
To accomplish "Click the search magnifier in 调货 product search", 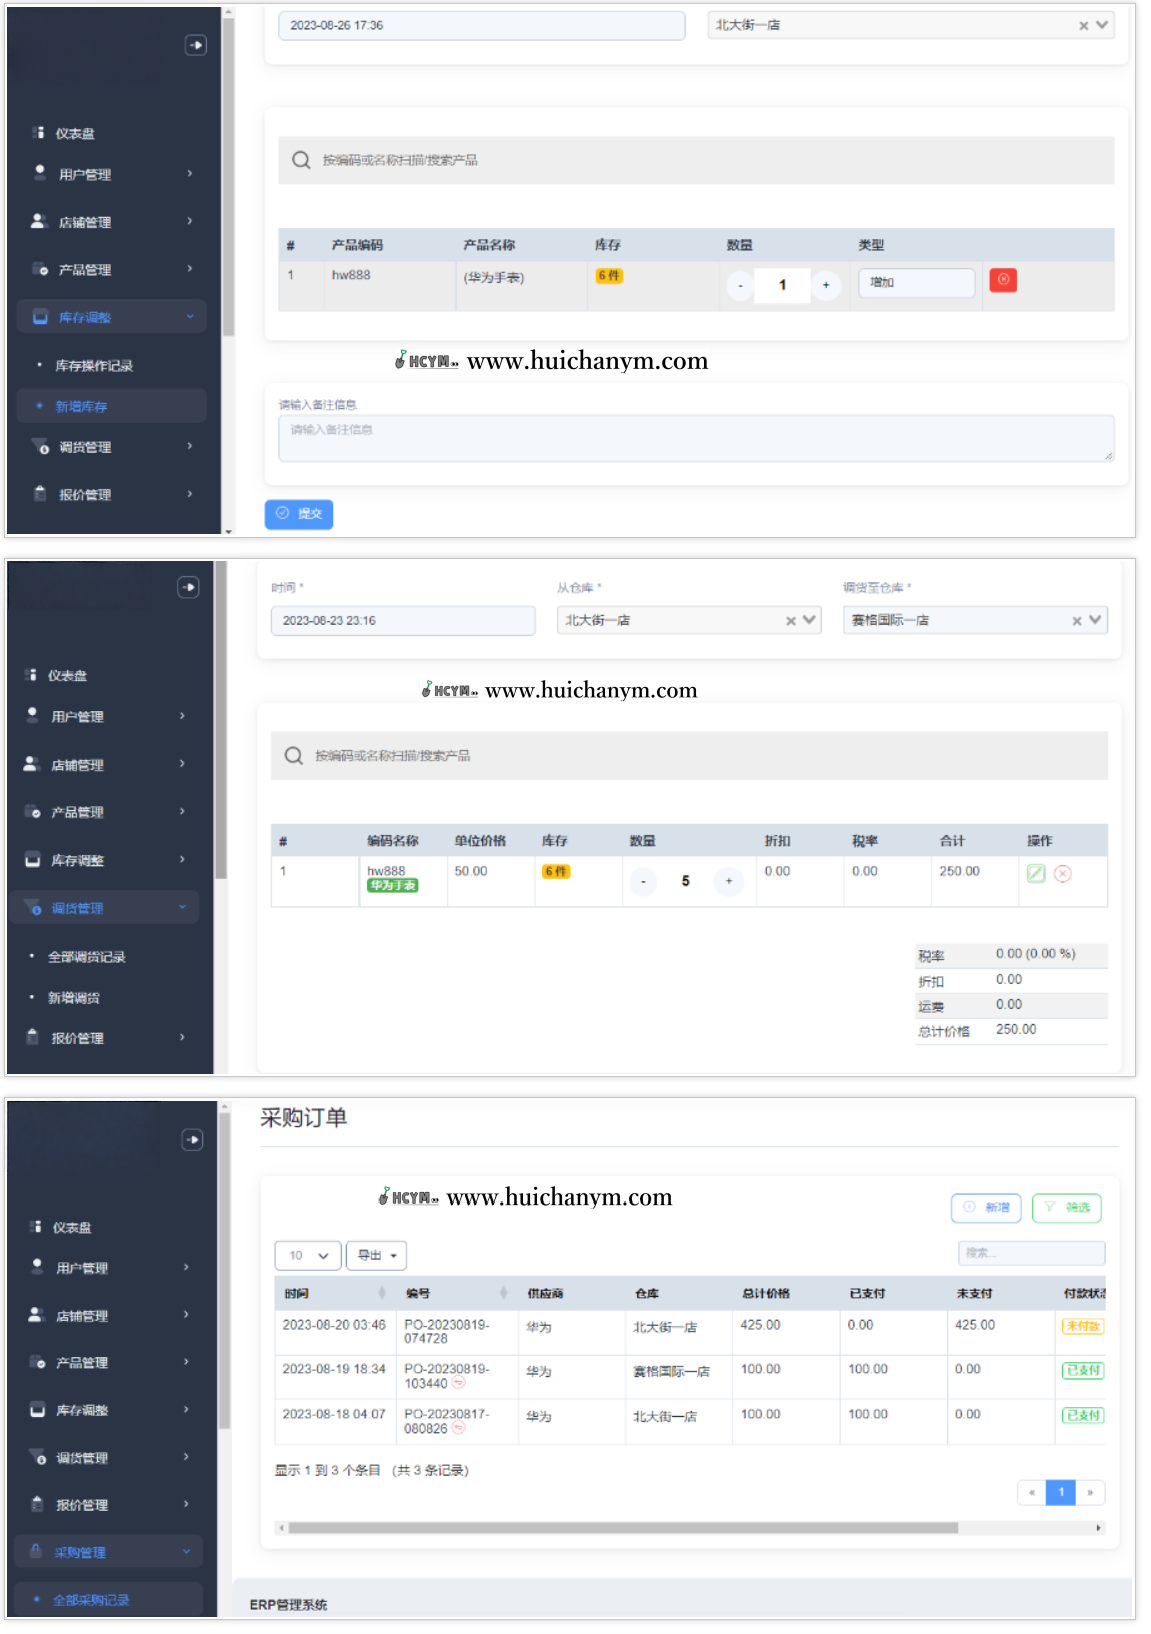I will click(293, 755).
